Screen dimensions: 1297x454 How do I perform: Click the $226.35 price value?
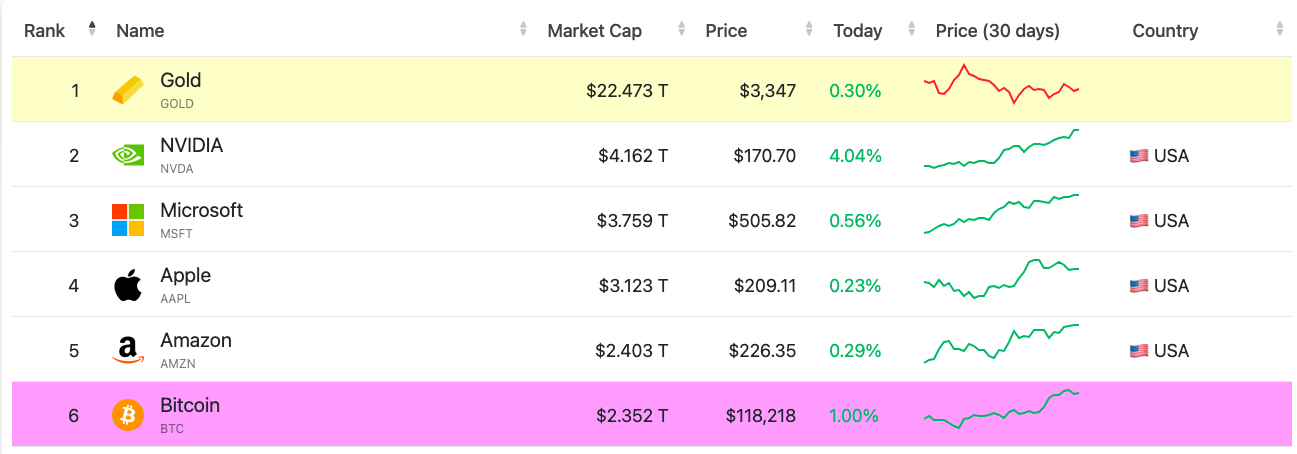[x=762, y=351]
